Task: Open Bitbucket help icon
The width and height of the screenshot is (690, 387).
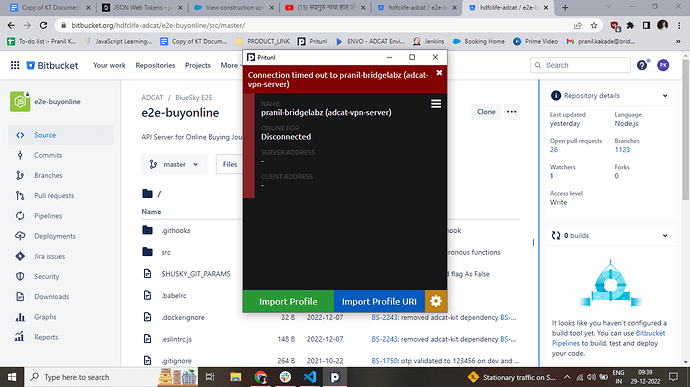Action: click(642, 65)
